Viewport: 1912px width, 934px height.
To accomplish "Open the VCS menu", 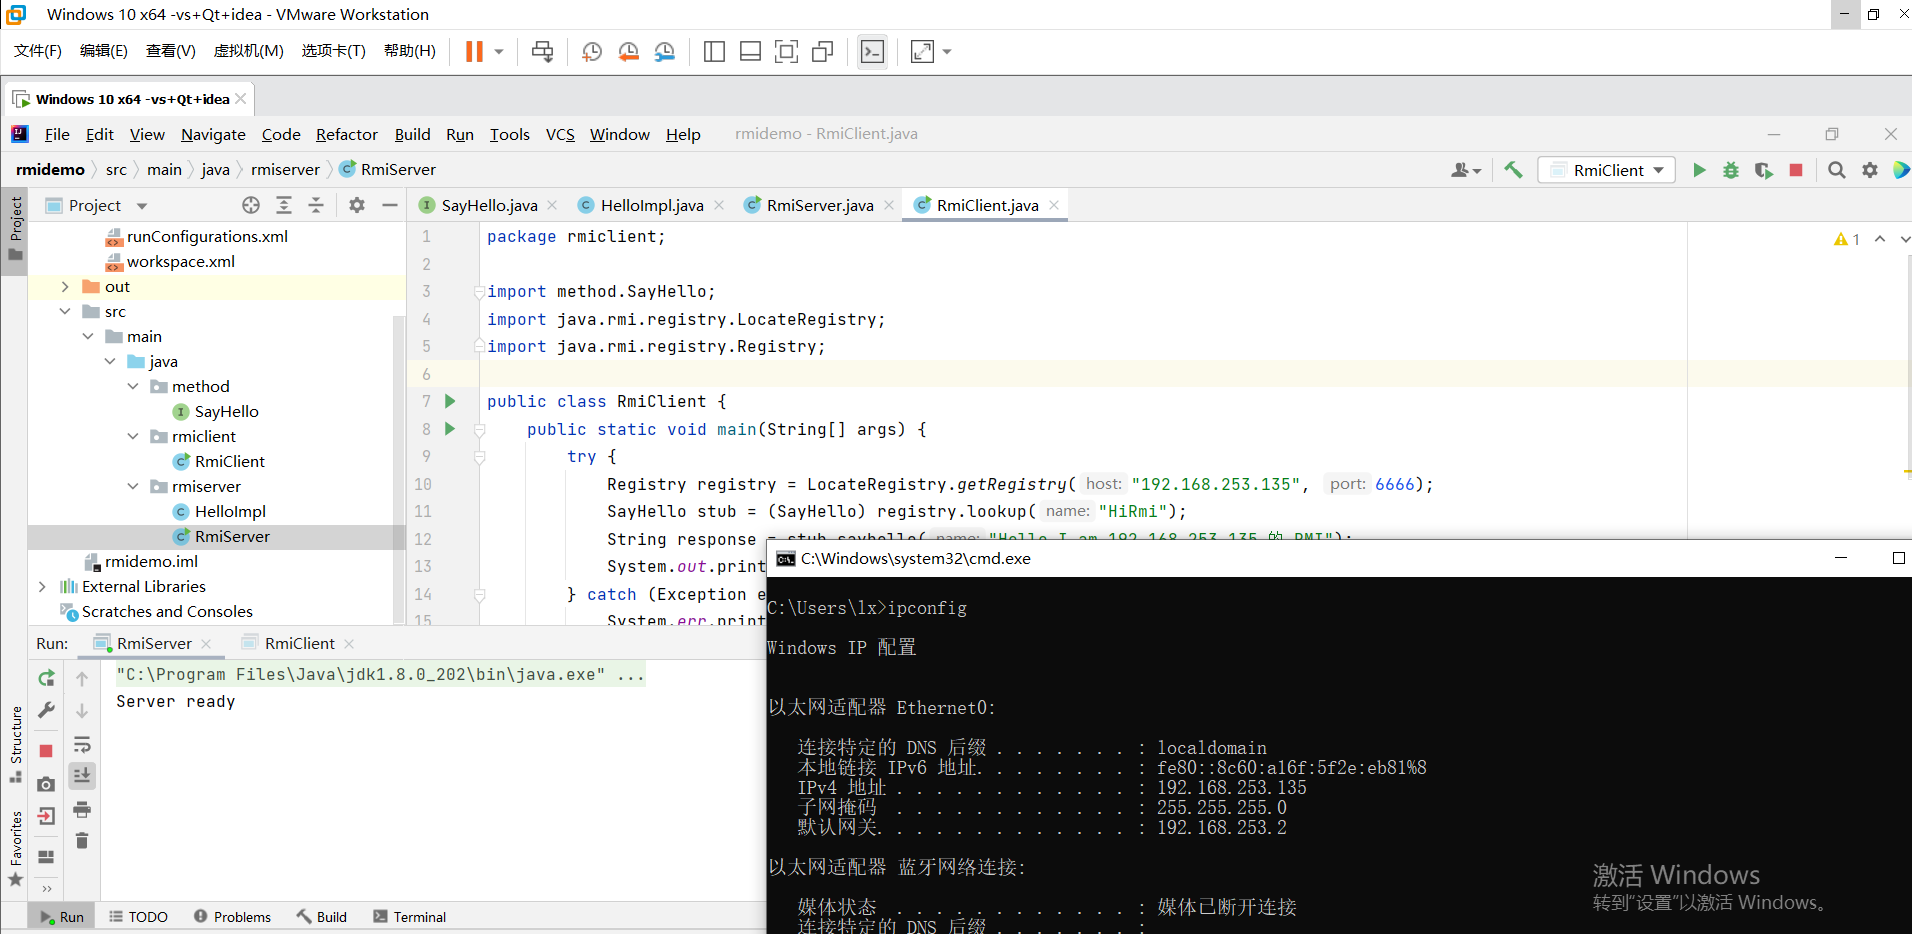I will (560, 134).
